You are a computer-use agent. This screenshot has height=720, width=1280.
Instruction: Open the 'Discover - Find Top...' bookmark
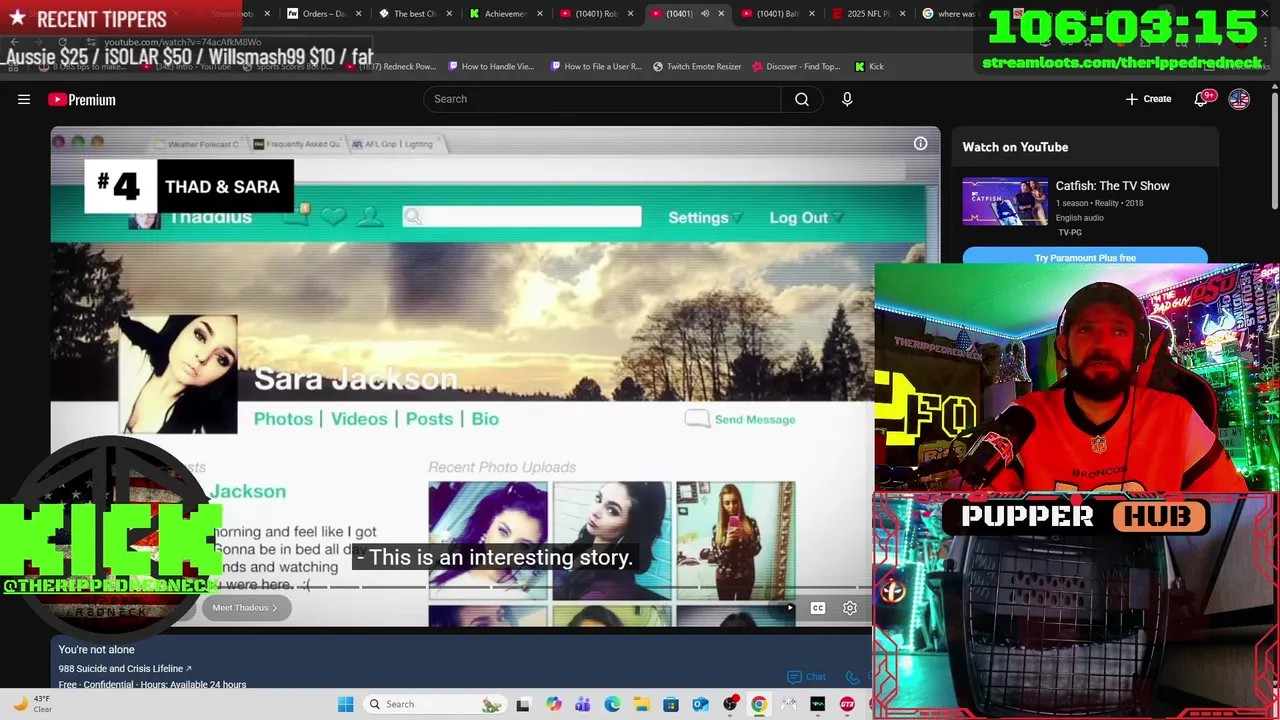[796, 66]
